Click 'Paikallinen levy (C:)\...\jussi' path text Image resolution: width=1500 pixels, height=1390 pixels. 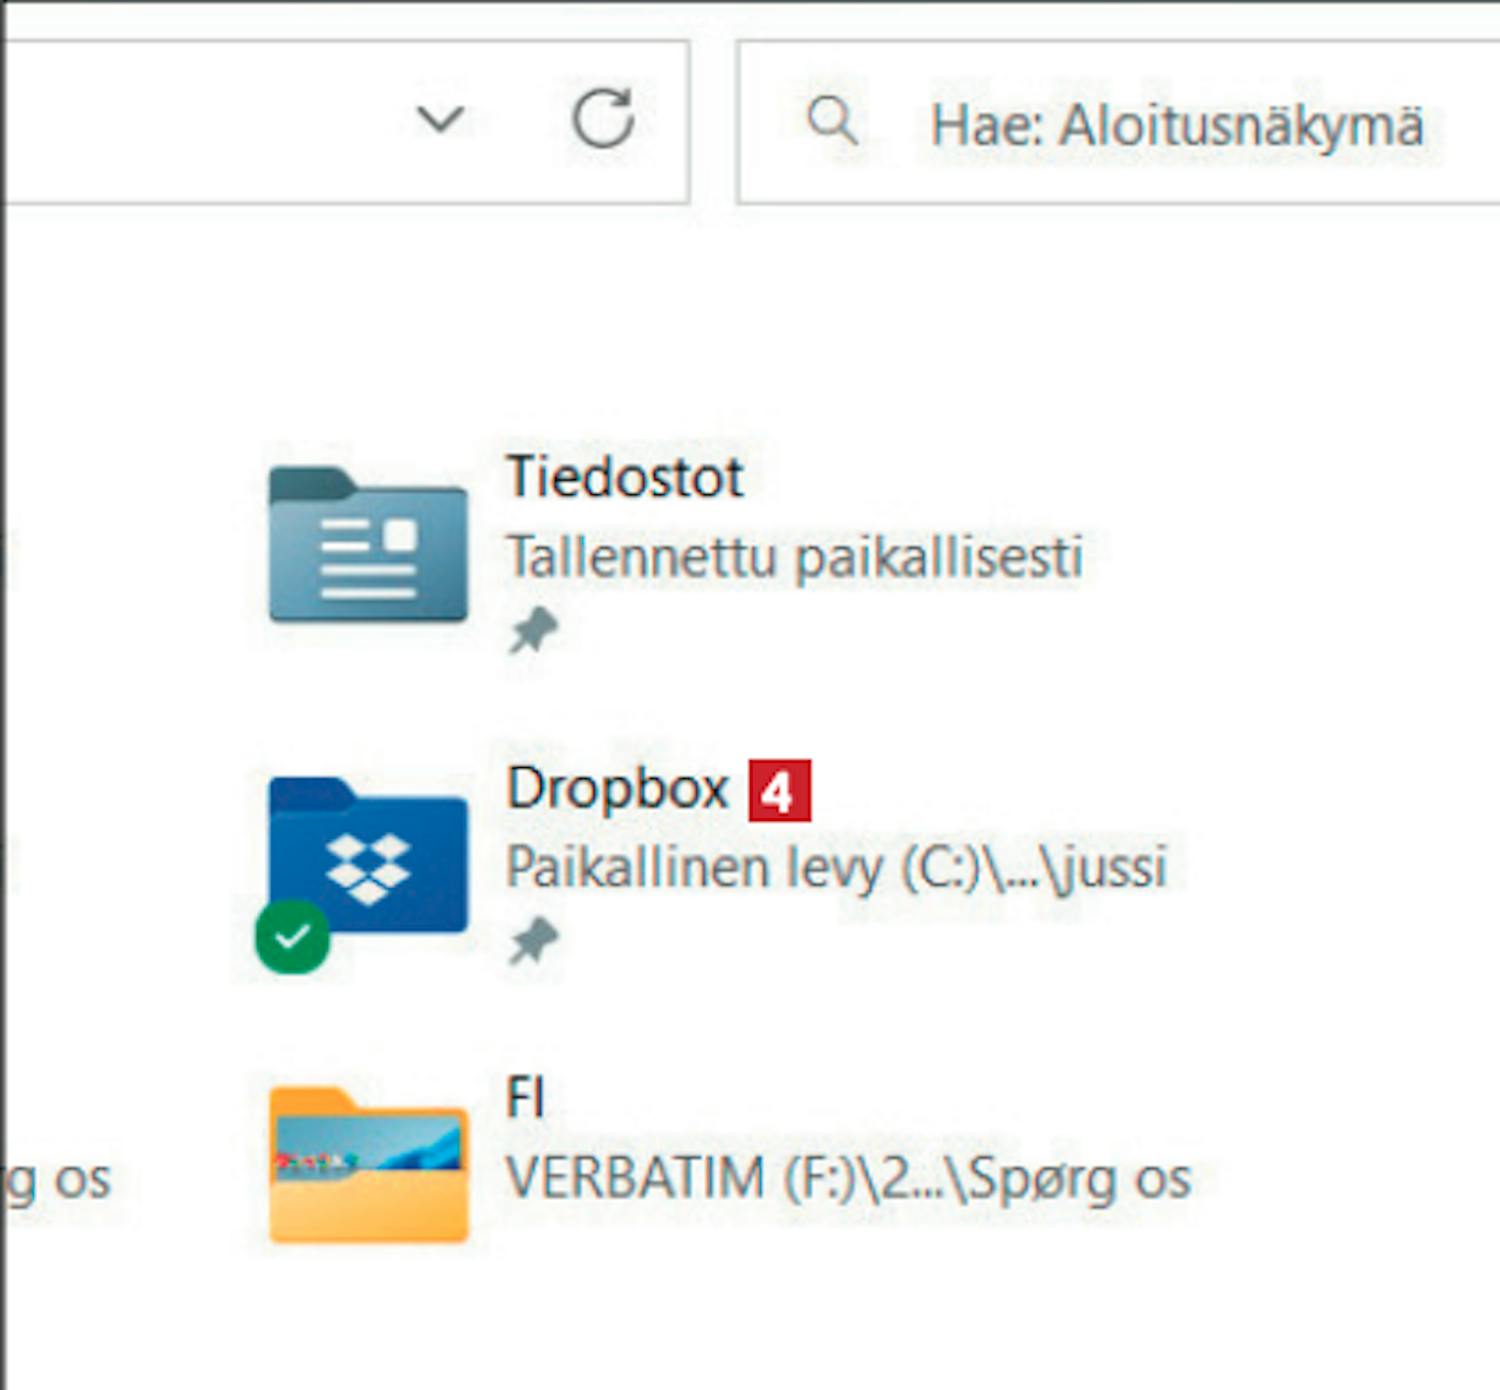pyautogui.click(x=837, y=867)
